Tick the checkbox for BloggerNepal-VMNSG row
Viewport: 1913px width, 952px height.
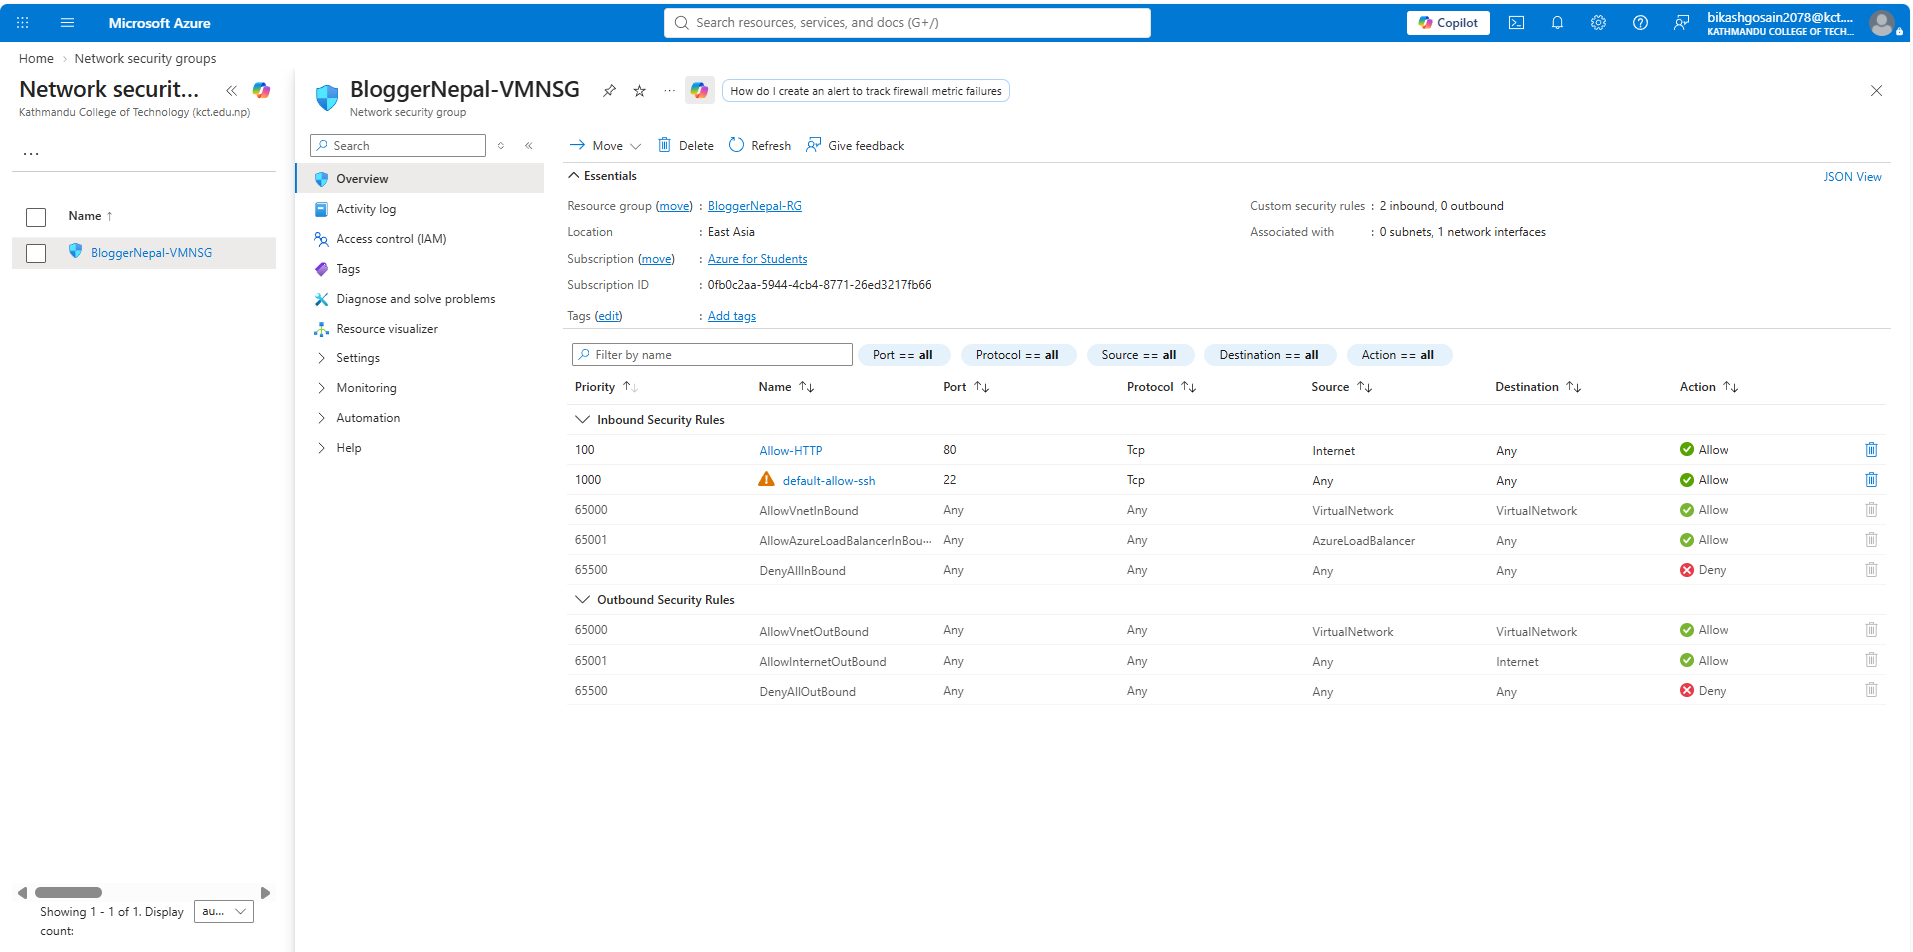(x=36, y=253)
